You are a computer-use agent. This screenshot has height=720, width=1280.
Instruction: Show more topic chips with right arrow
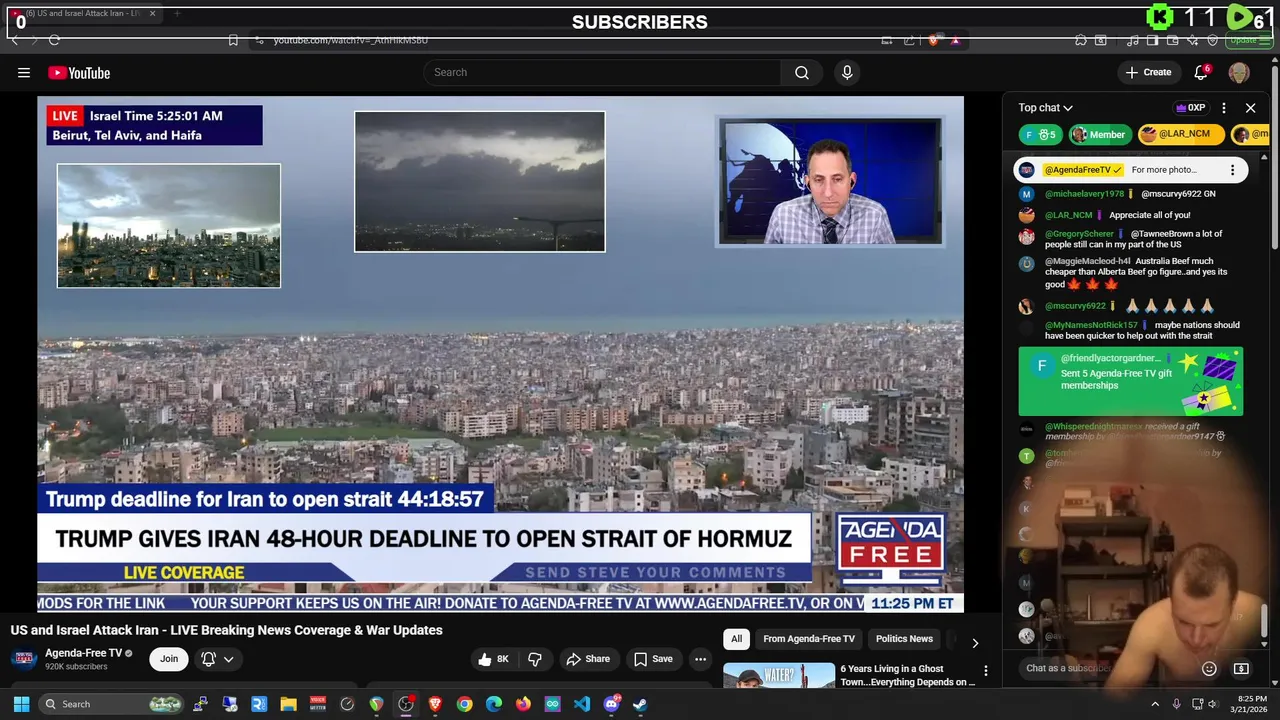point(975,643)
